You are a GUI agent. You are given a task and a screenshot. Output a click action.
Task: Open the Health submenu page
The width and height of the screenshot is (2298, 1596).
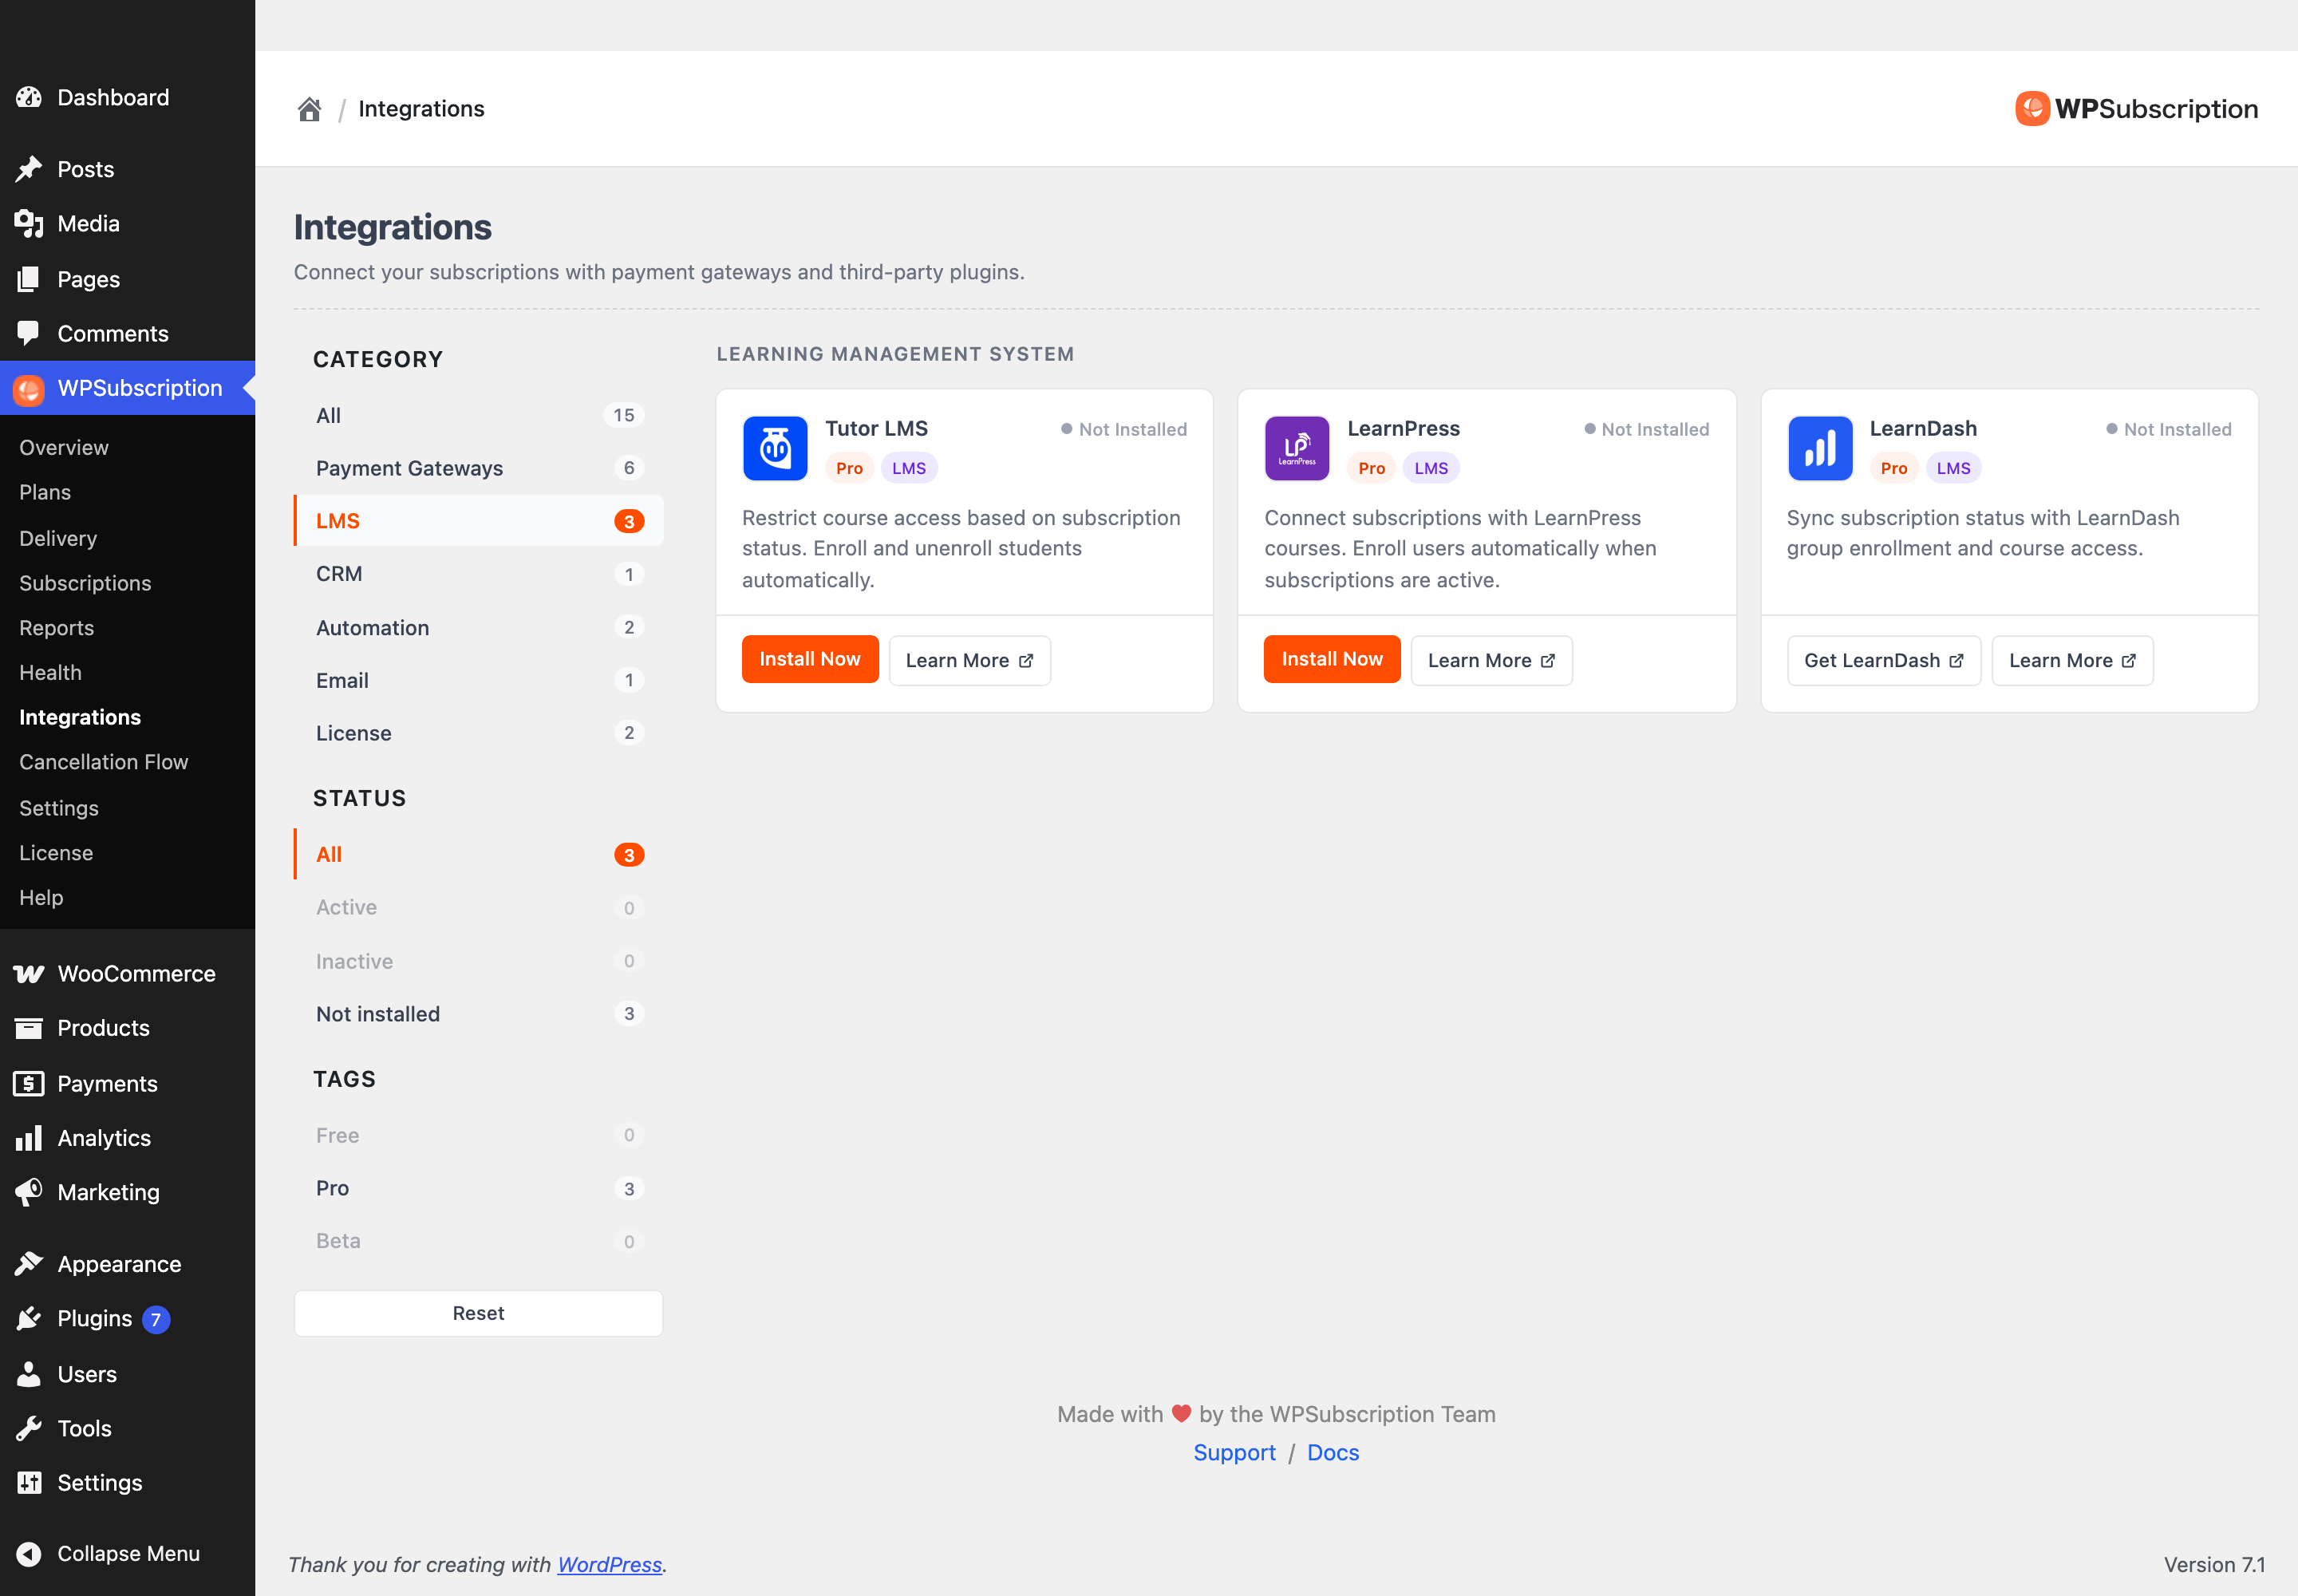(50, 673)
